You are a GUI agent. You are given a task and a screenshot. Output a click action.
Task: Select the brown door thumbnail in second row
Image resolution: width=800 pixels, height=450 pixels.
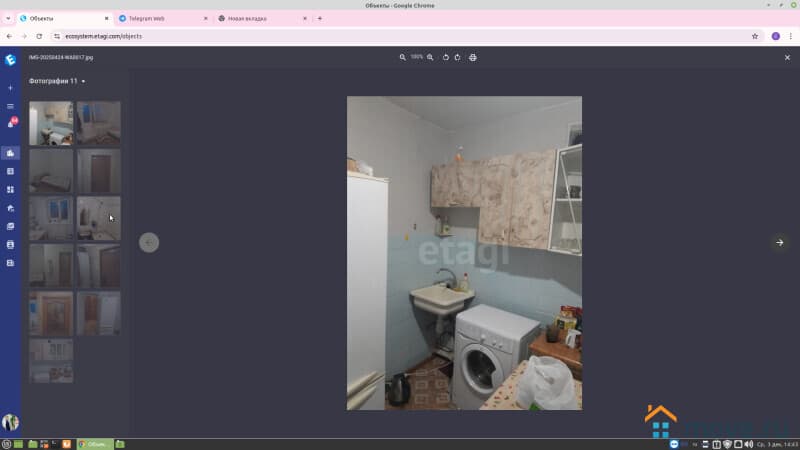(99, 171)
